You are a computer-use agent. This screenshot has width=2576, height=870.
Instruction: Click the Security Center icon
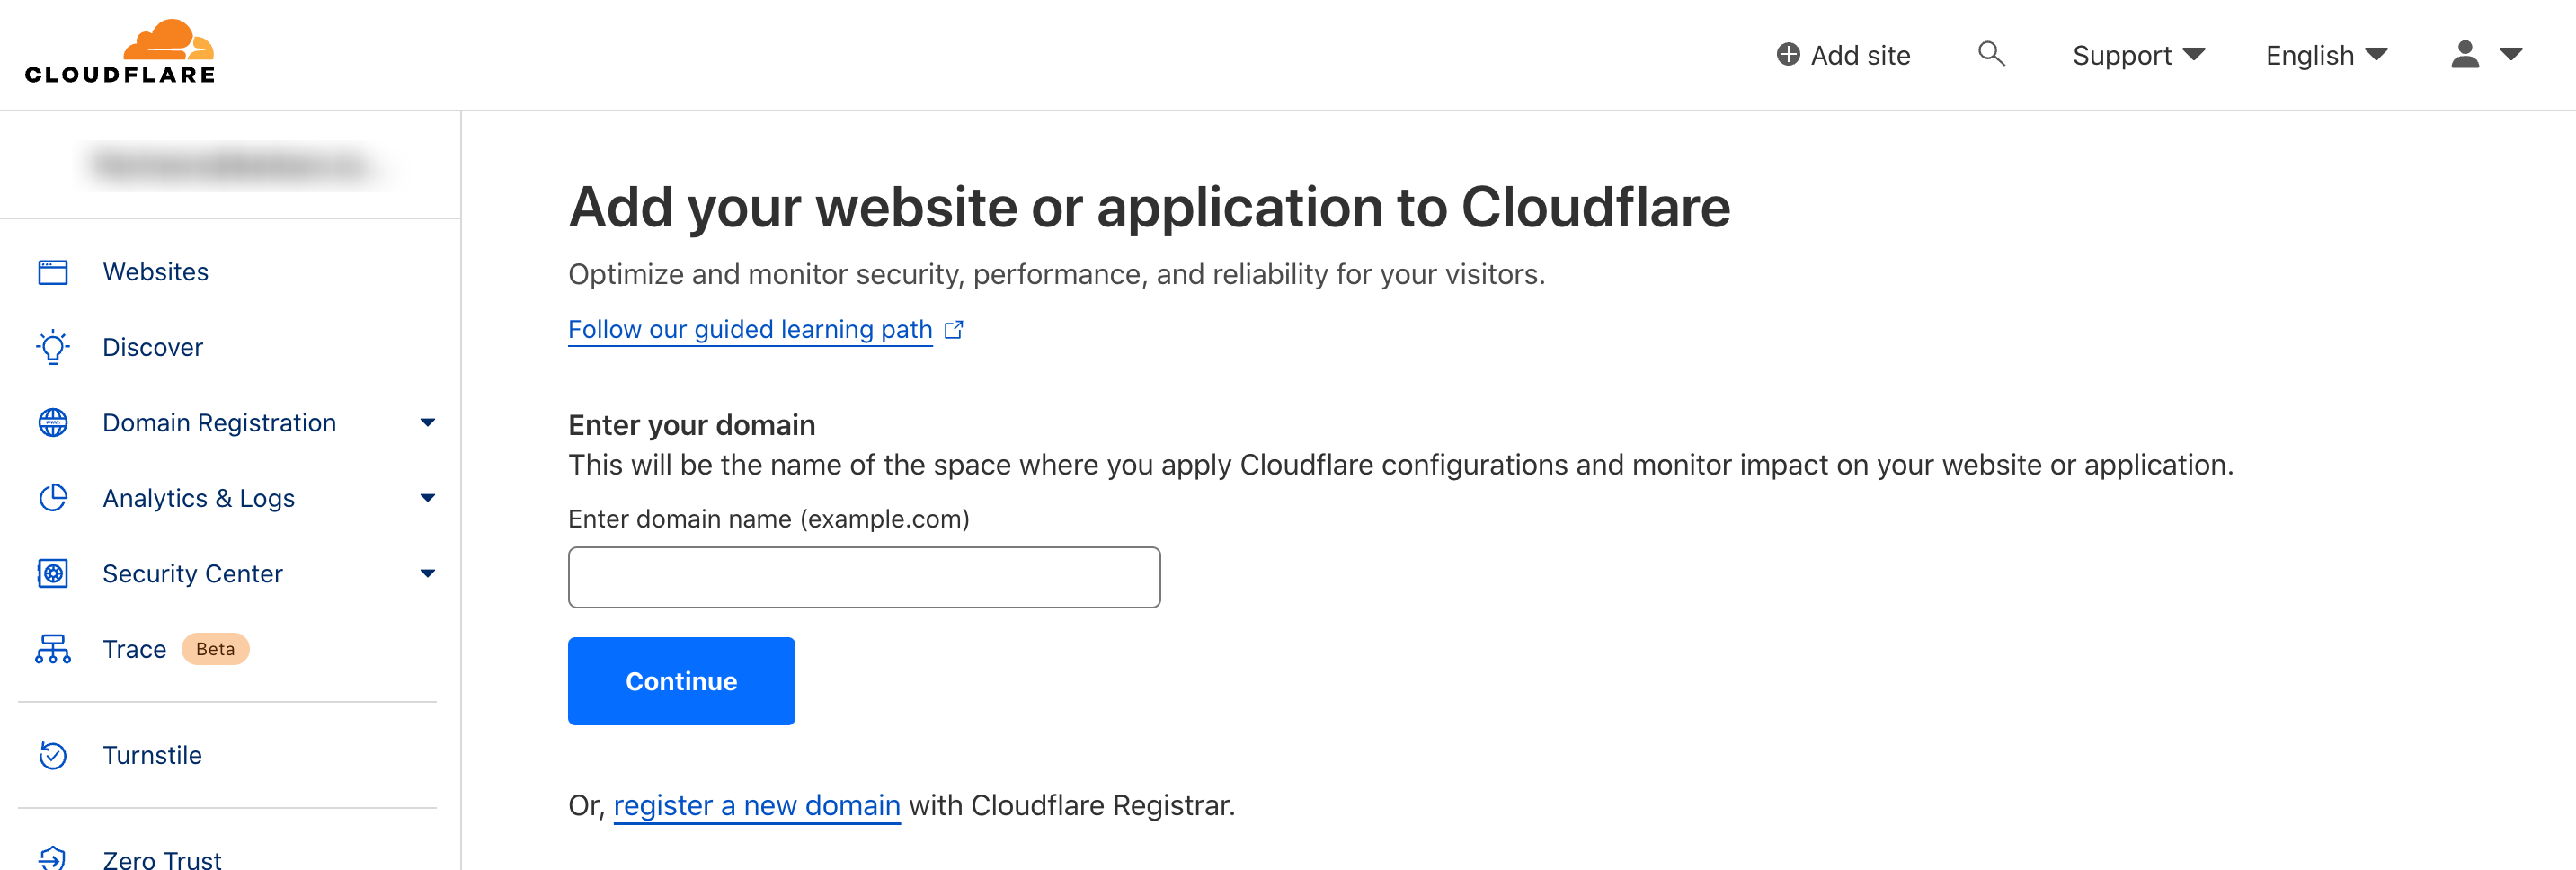[x=53, y=574]
